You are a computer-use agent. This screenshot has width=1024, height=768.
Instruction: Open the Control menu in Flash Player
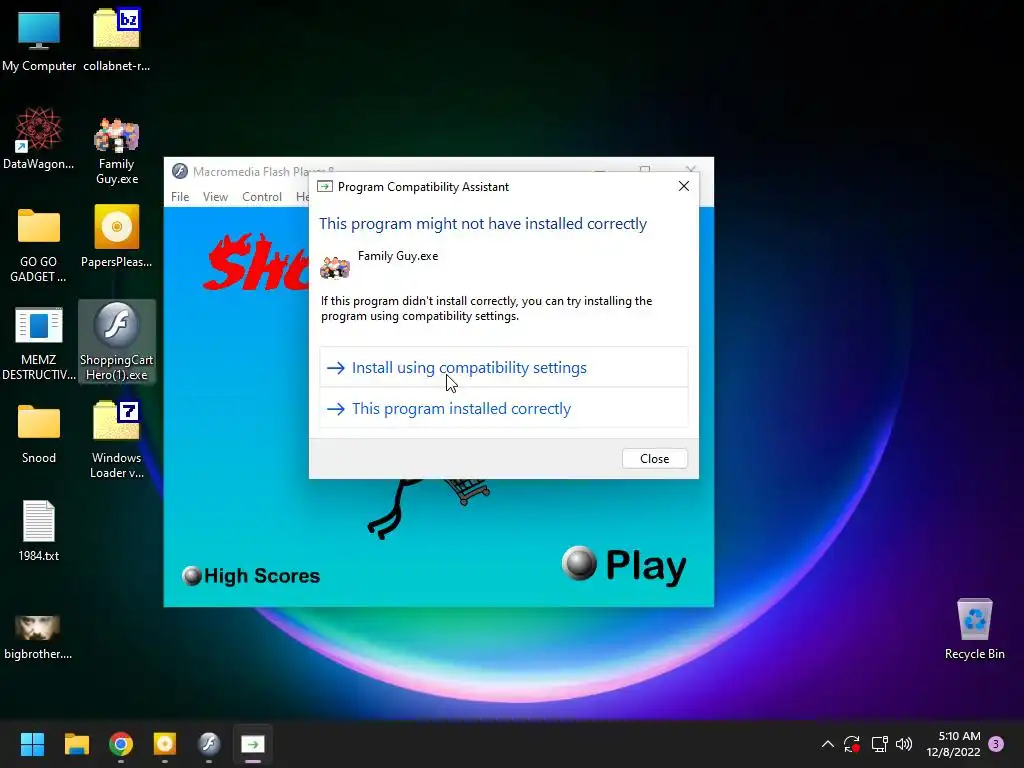point(262,197)
